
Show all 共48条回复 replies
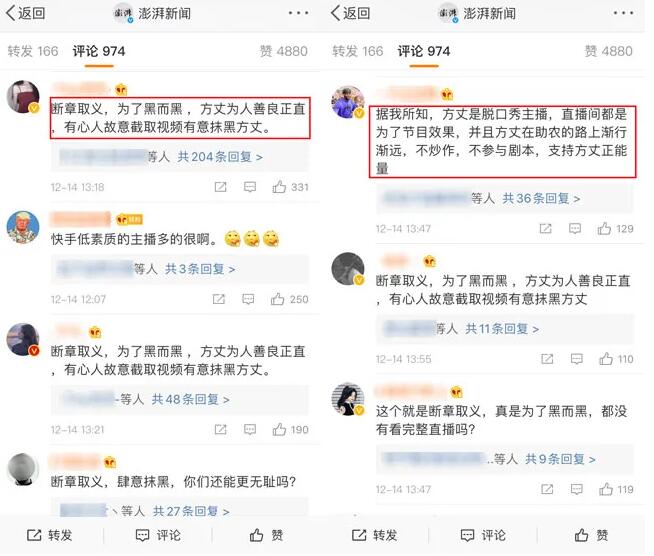click(x=191, y=399)
